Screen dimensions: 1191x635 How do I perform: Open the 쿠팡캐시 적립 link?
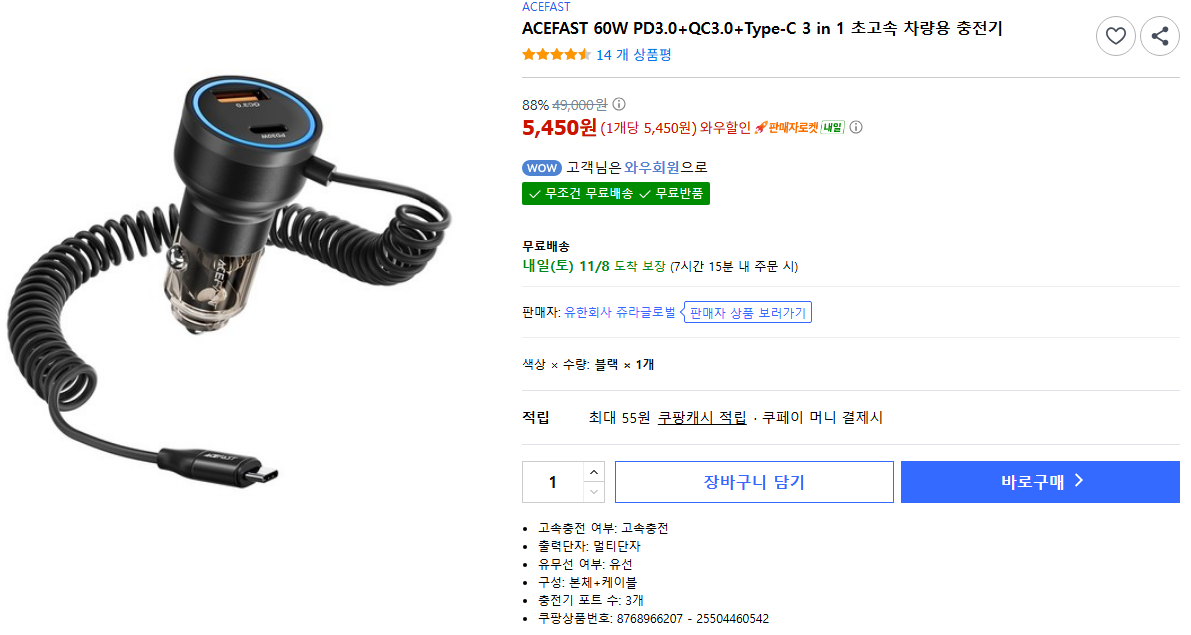coord(702,418)
